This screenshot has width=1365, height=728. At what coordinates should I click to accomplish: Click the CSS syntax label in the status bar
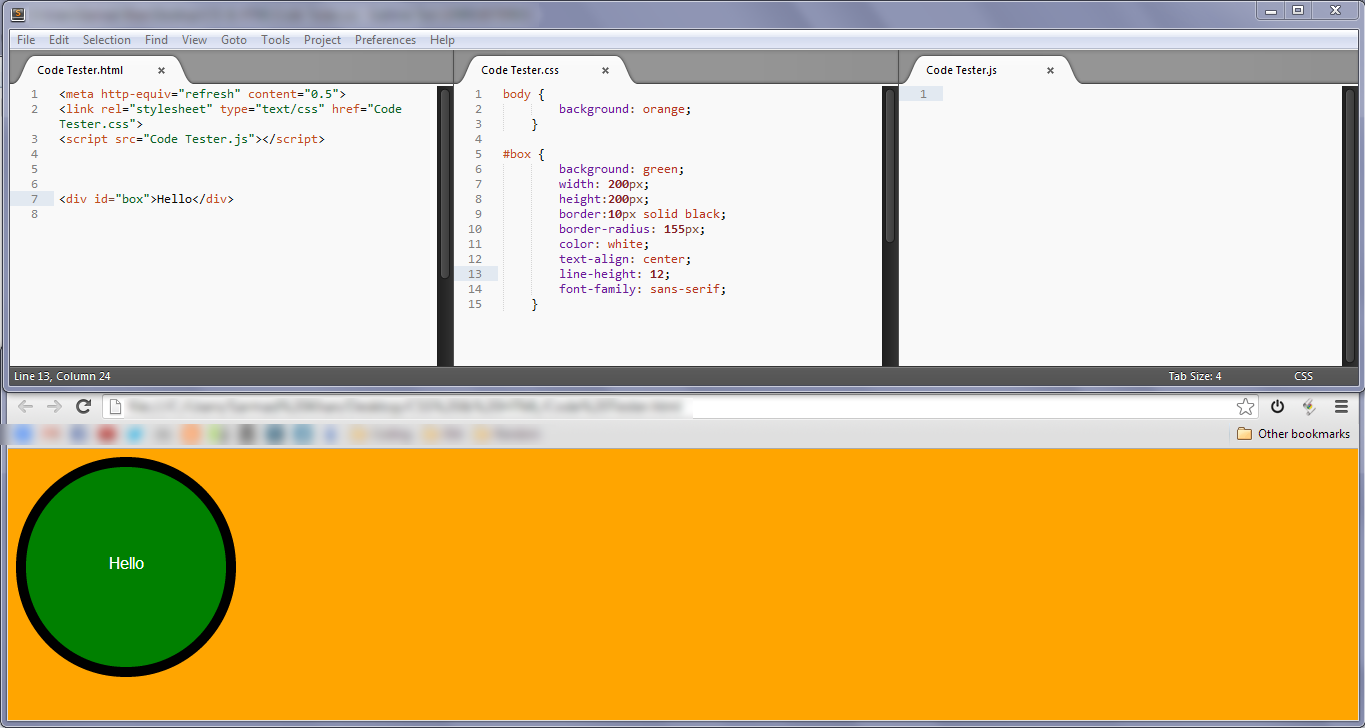pos(1303,376)
